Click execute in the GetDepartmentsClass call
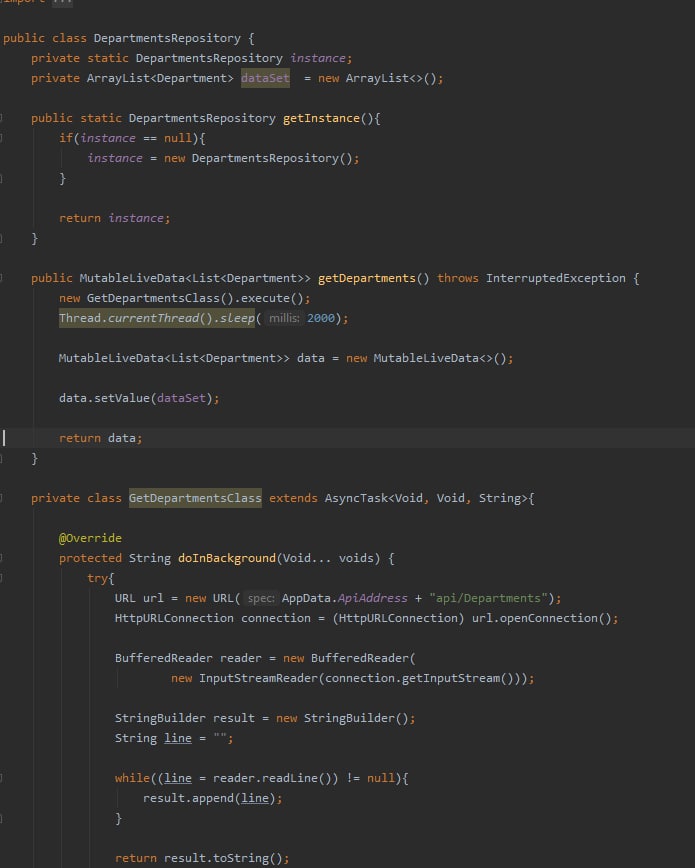Image resolution: width=695 pixels, height=868 pixels. (x=265, y=298)
